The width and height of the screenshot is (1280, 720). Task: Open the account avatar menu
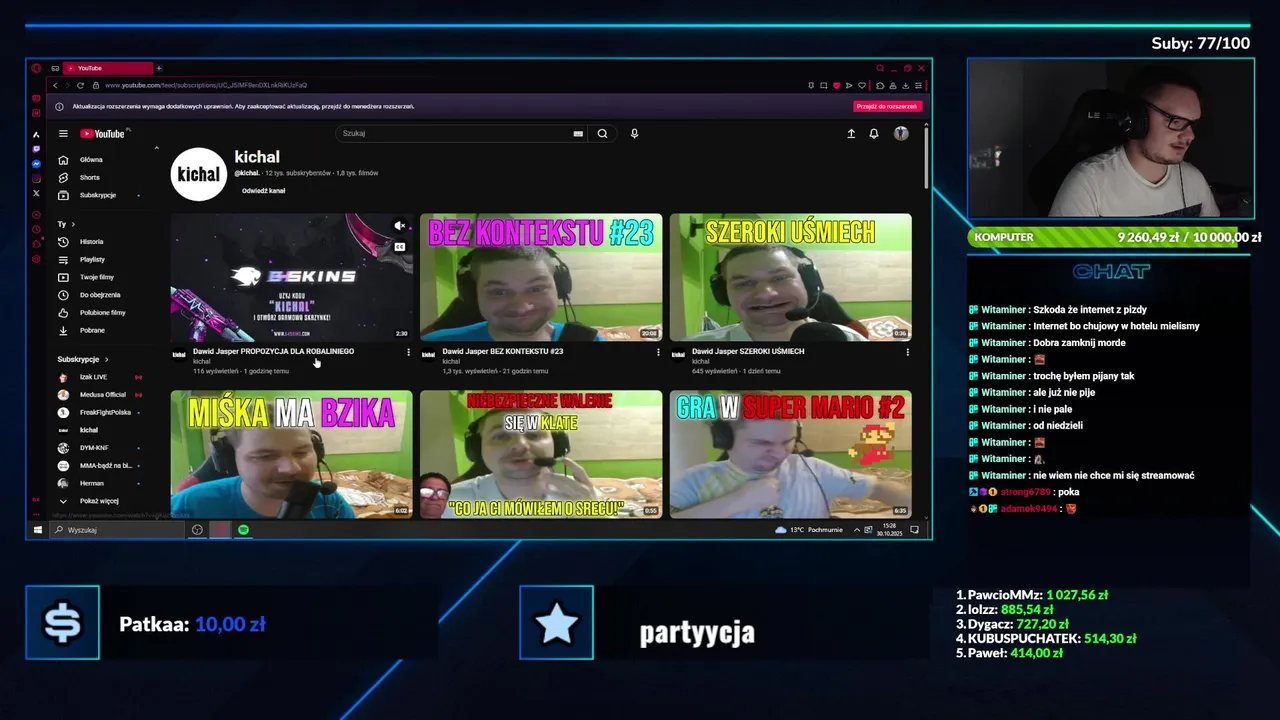click(901, 133)
